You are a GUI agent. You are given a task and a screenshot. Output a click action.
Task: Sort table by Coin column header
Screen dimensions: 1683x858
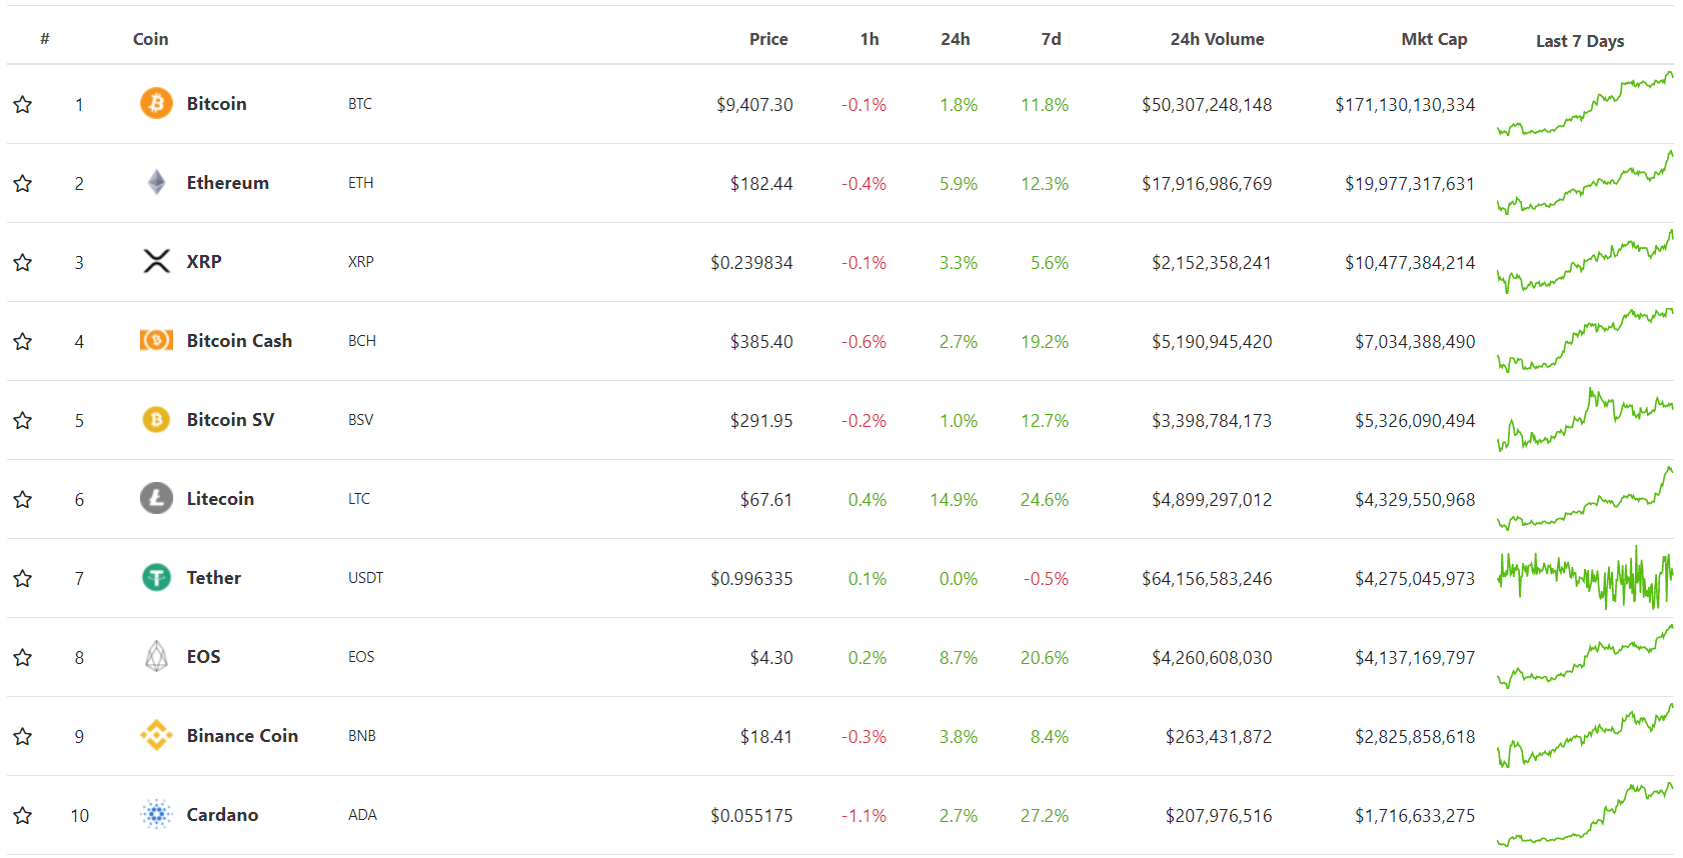click(x=151, y=39)
